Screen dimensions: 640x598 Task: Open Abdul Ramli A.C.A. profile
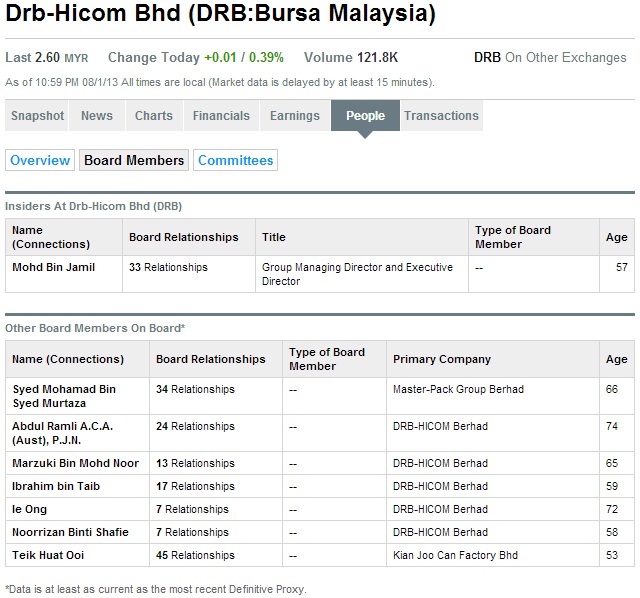[62, 433]
